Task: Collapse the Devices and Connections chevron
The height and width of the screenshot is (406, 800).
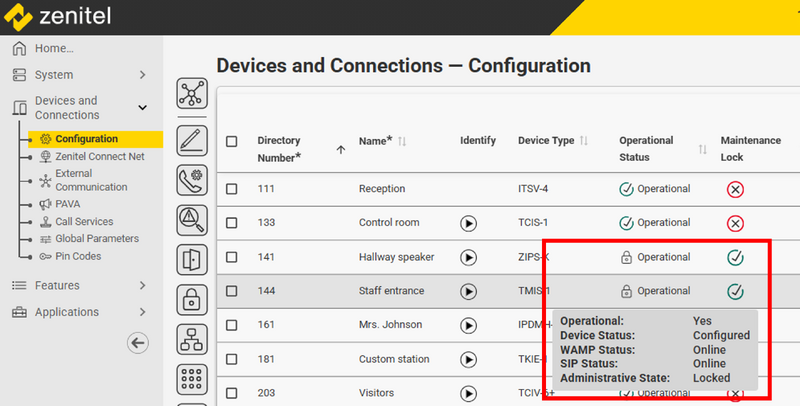Action: [142, 108]
